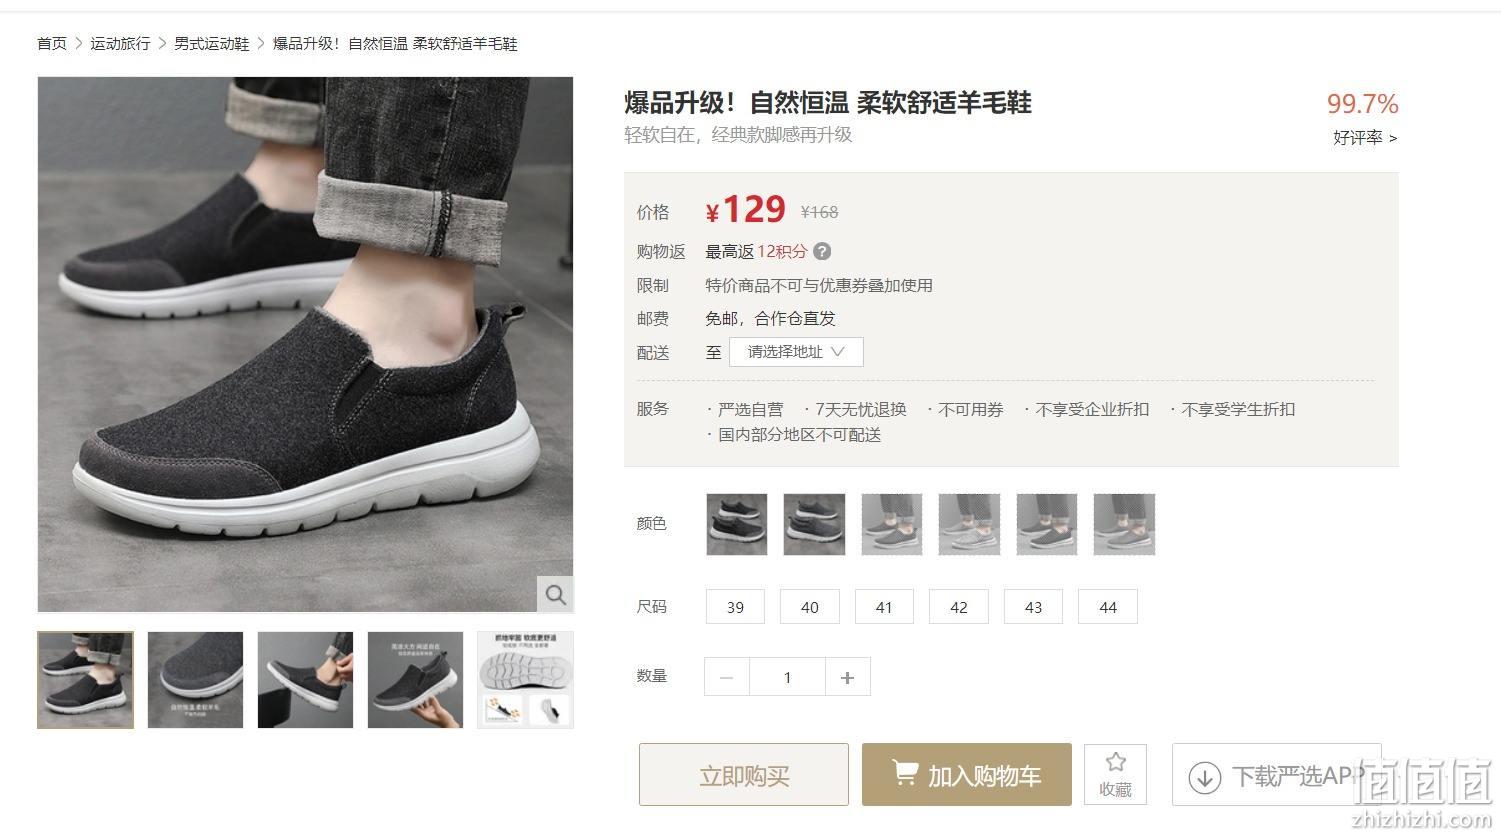Add item with 加入购物车 cart button
The width and height of the screenshot is (1501, 837).
pyautogui.click(x=966, y=775)
